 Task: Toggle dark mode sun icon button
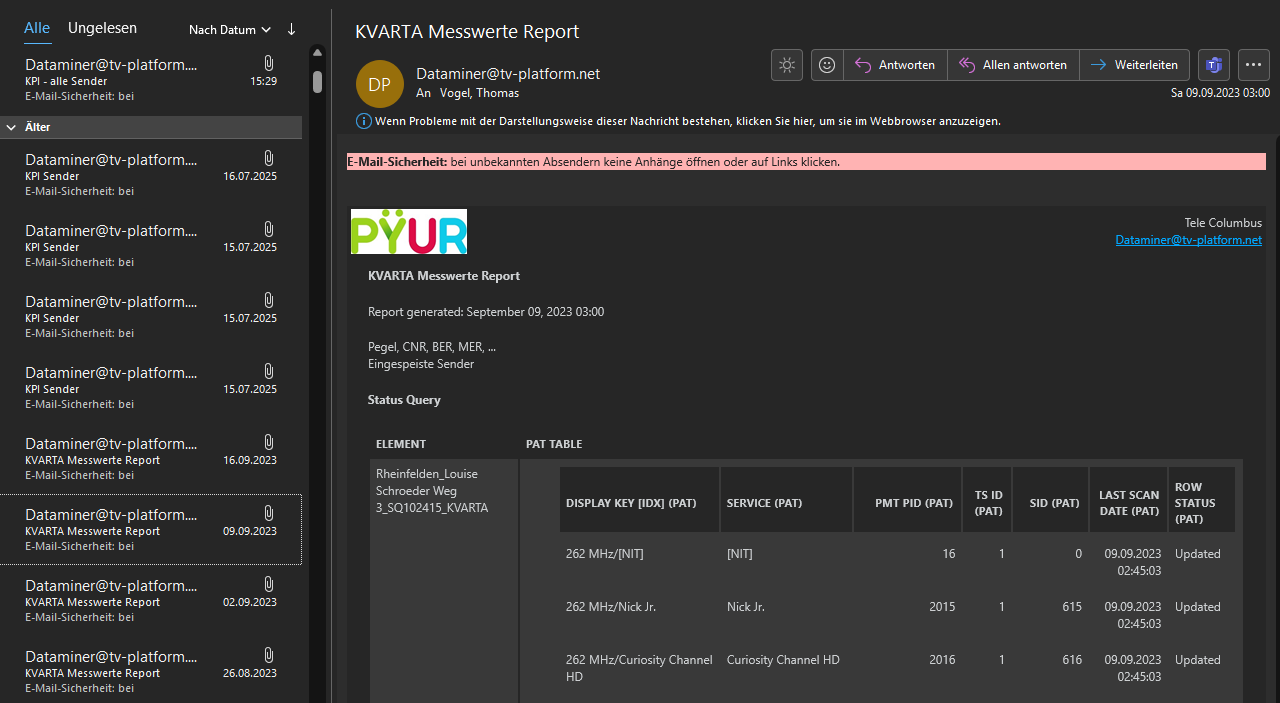[x=787, y=65]
